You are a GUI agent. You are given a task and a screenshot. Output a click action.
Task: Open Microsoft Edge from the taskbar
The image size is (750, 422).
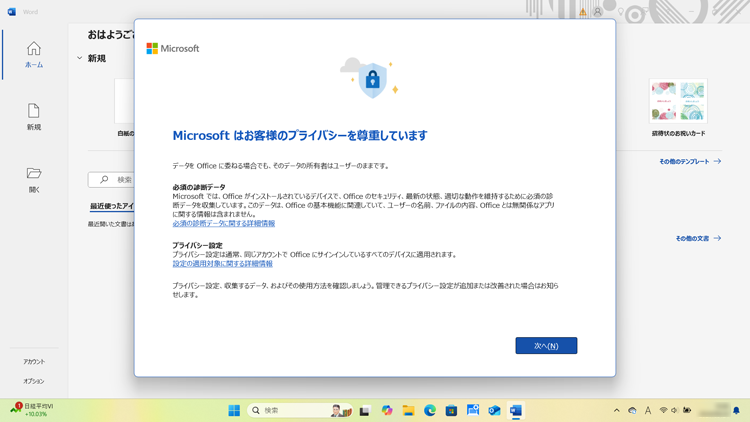(x=430, y=410)
